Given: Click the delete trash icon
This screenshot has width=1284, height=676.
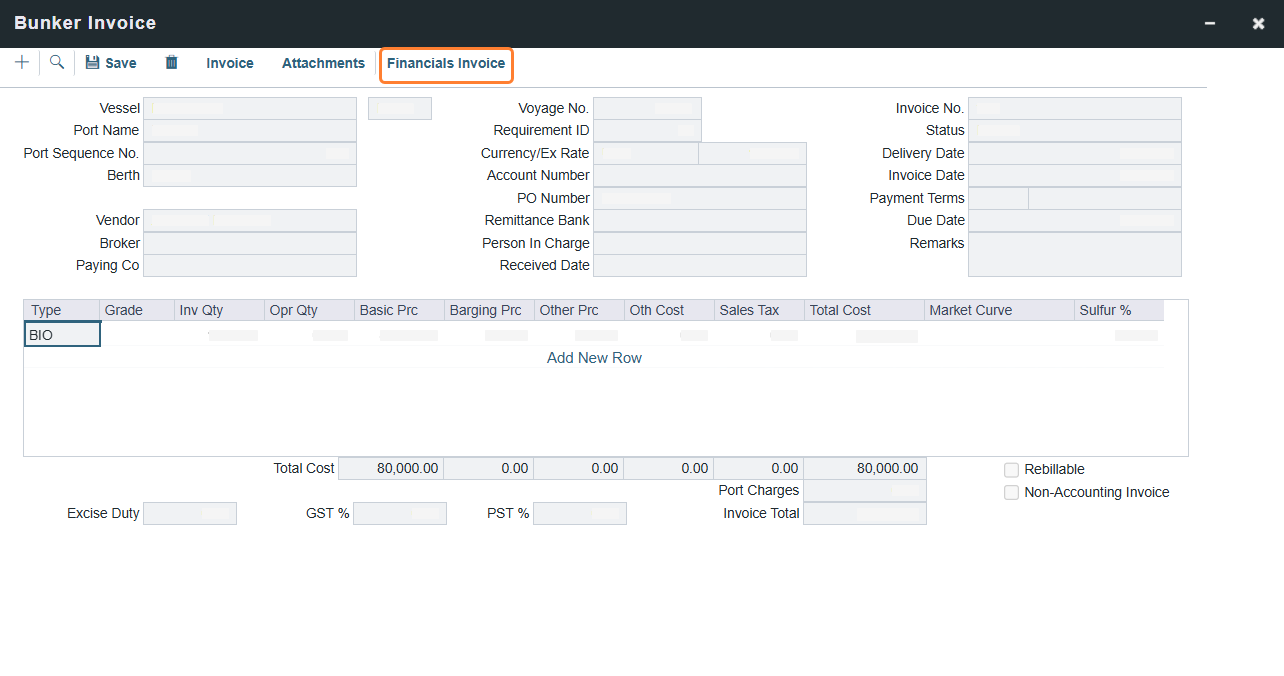Looking at the screenshot, I should click(x=171, y=62).
